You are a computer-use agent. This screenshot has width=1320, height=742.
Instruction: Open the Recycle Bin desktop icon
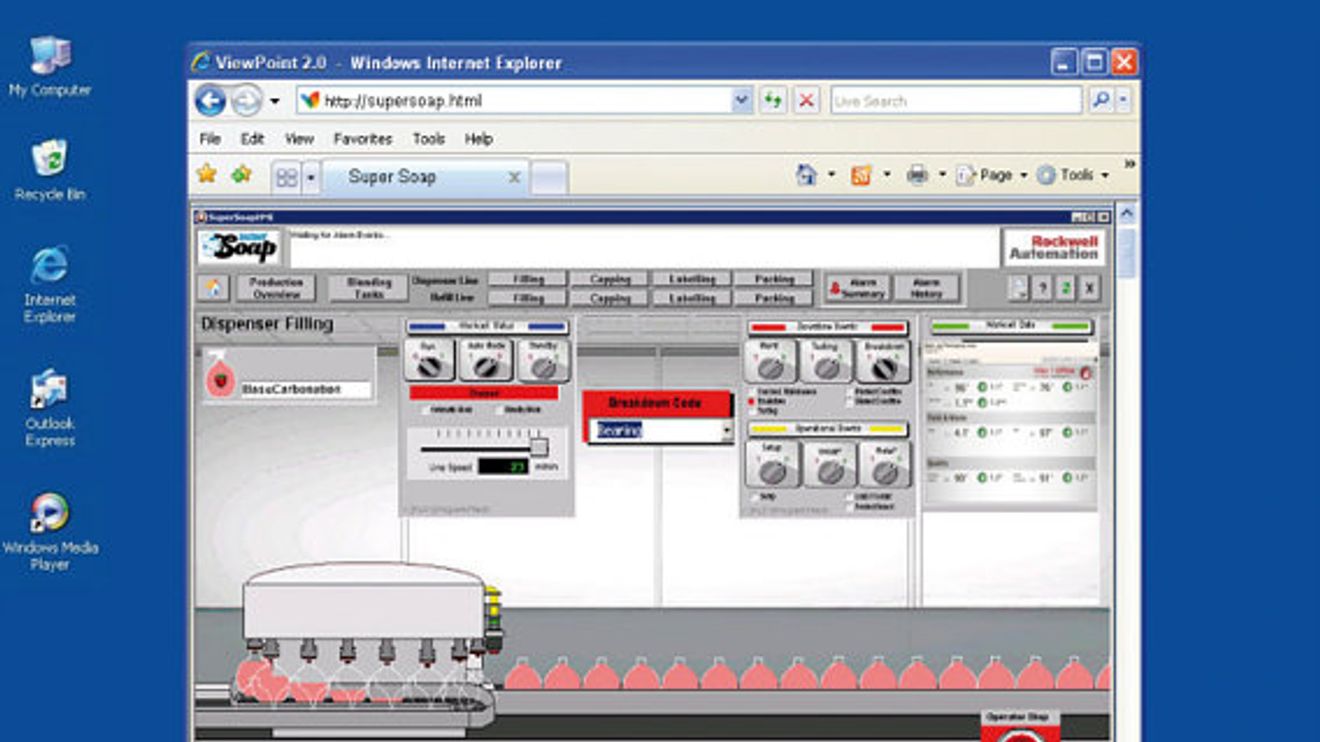tap(50, 170)
